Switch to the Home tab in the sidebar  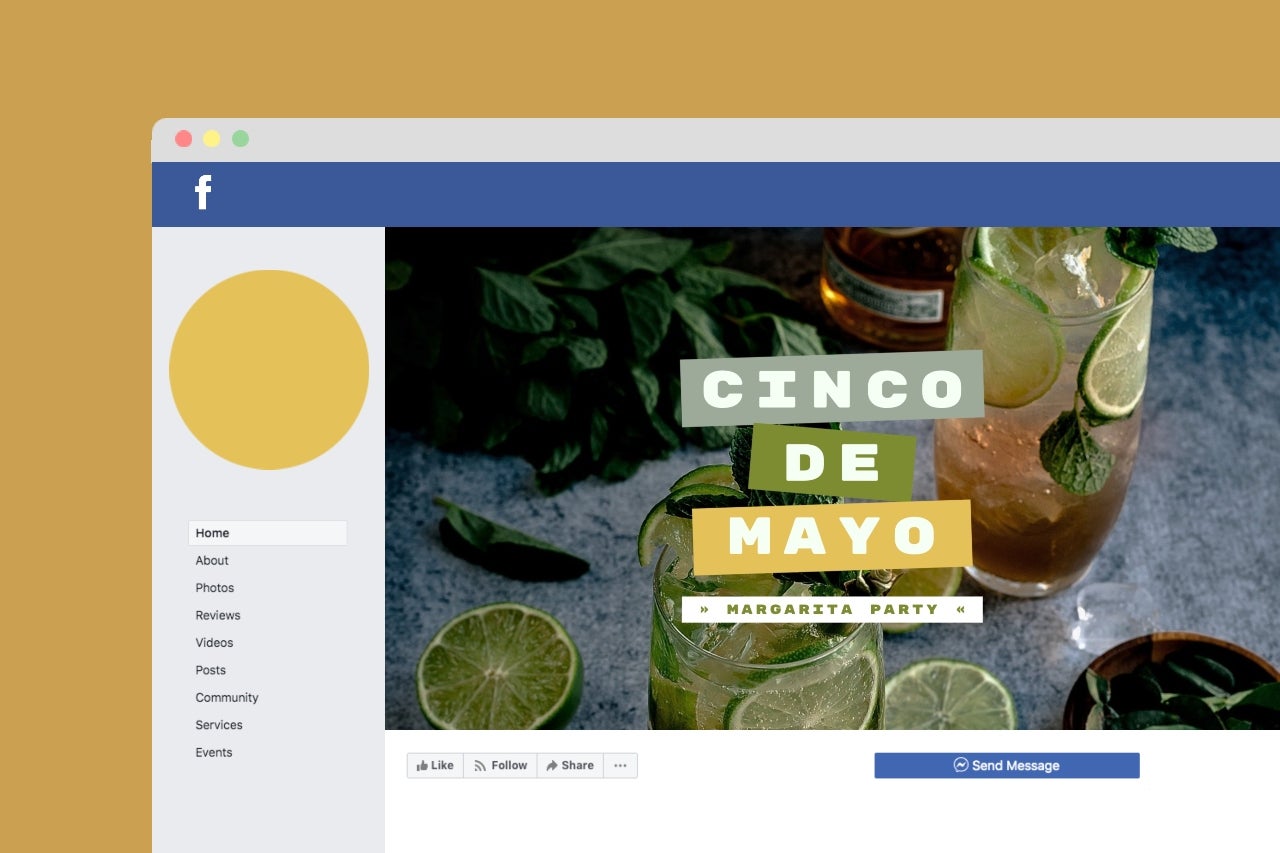[212, 532]
